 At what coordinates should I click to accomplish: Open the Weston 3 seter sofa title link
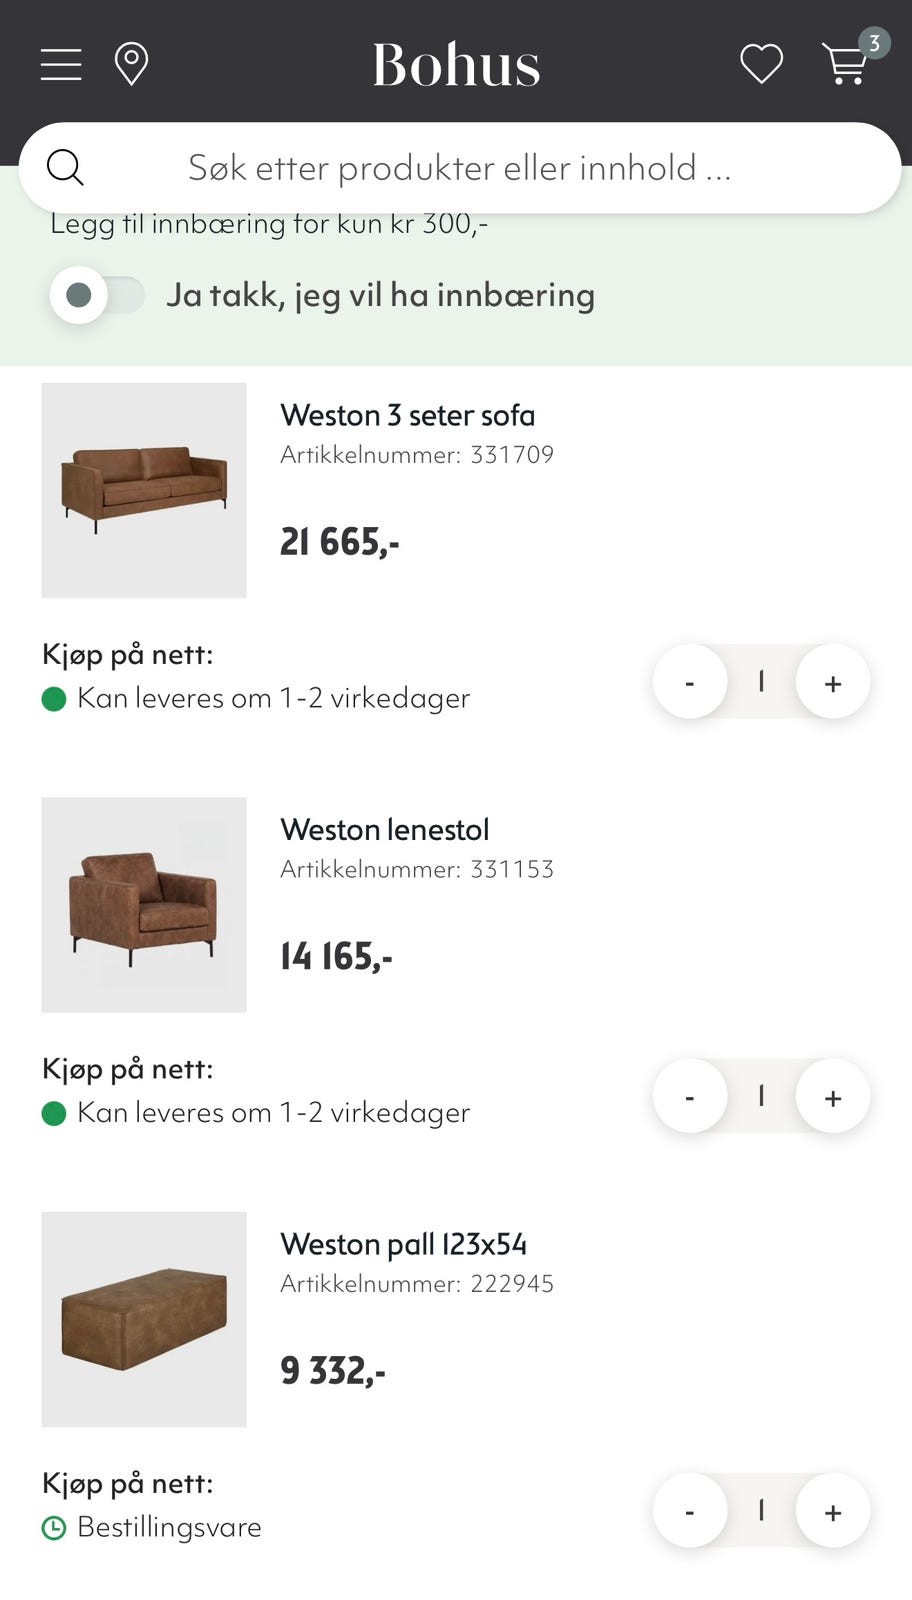point(408,415)
